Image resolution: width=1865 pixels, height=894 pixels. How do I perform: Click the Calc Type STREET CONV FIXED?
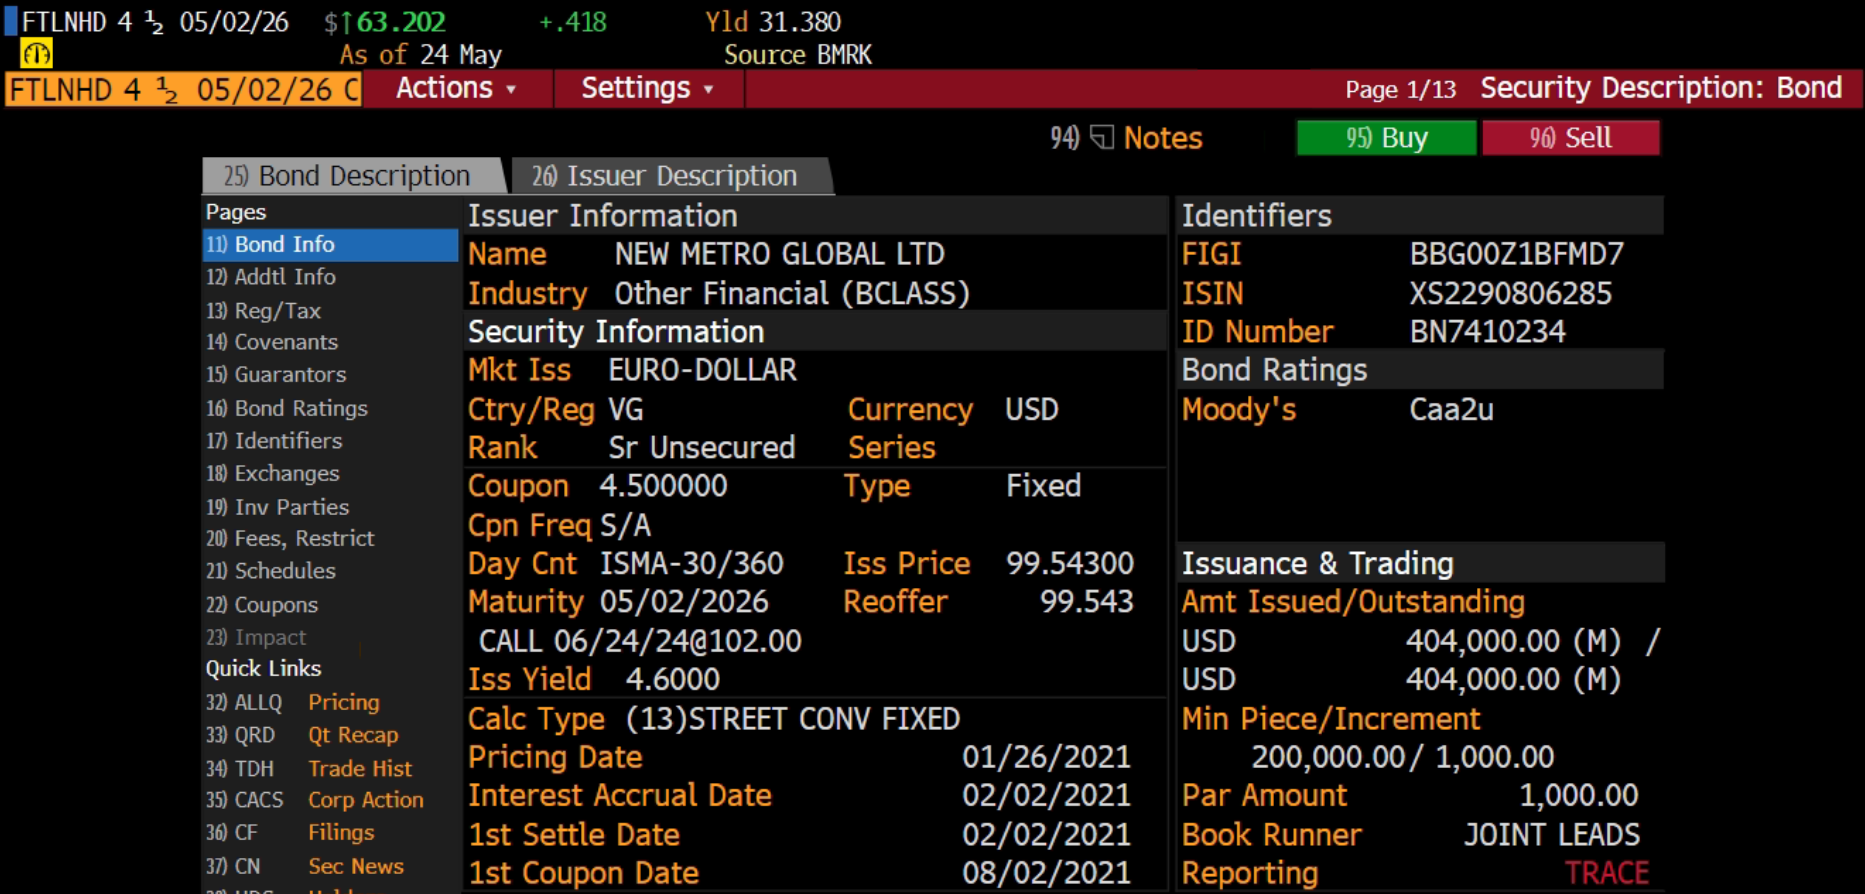(792, 719)
